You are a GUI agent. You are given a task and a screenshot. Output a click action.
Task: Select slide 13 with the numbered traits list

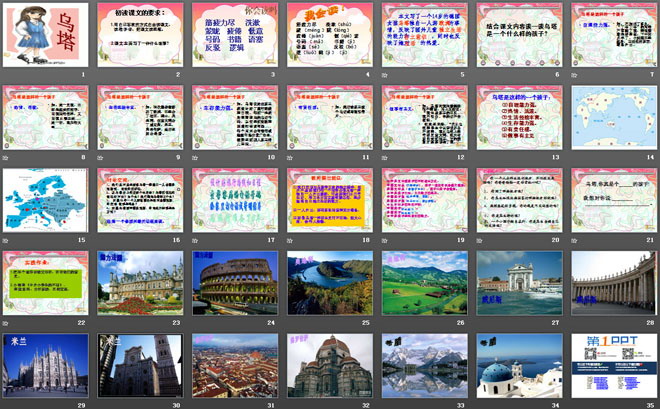[x=520, y=118]
